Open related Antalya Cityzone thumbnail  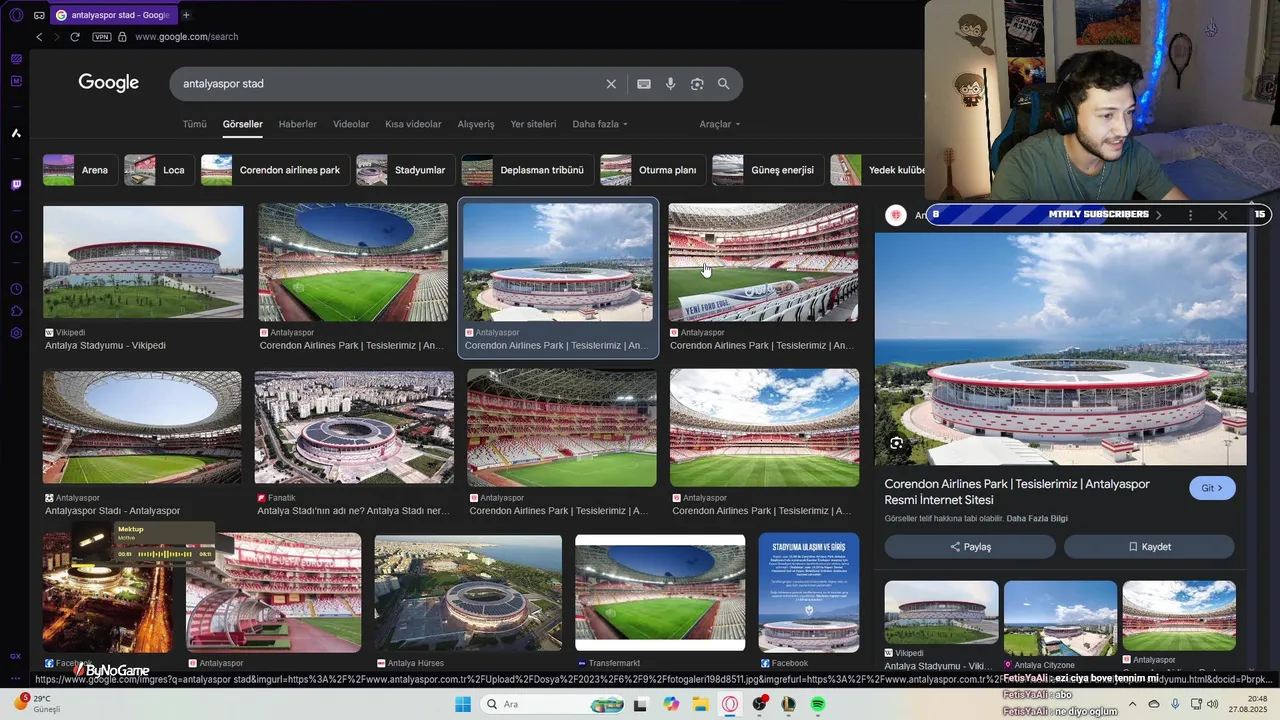pos(1060,618)
